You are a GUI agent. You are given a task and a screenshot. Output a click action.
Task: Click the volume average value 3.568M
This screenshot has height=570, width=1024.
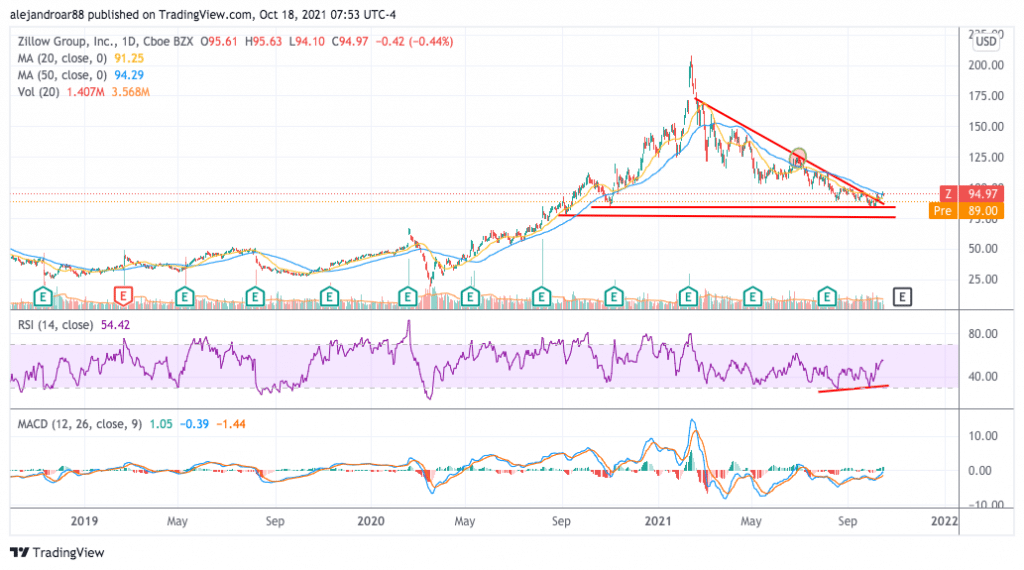pyautogui.click(x=131, y=92)
